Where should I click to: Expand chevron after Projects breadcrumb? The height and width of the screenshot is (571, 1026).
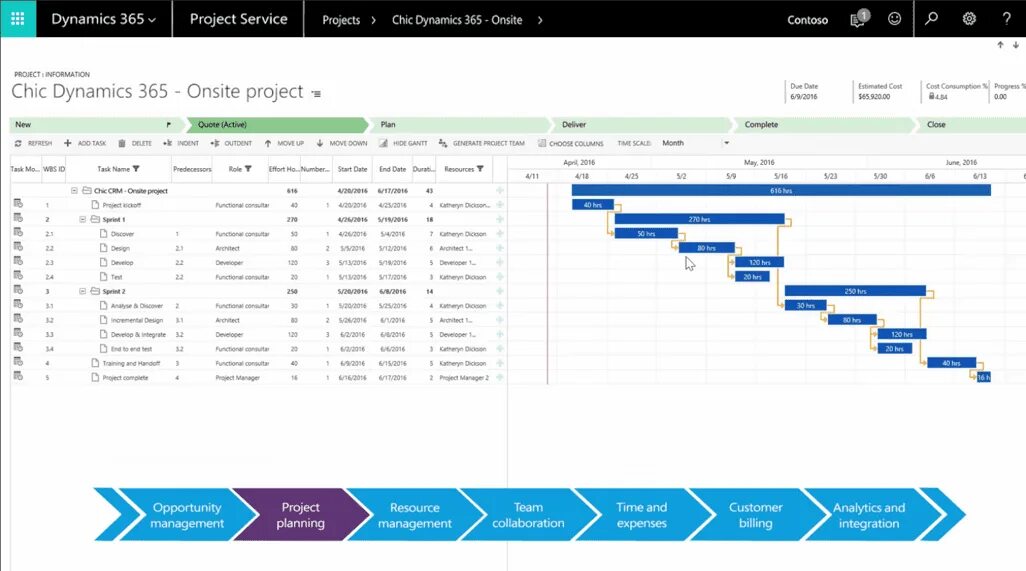(x=374, y=20)
